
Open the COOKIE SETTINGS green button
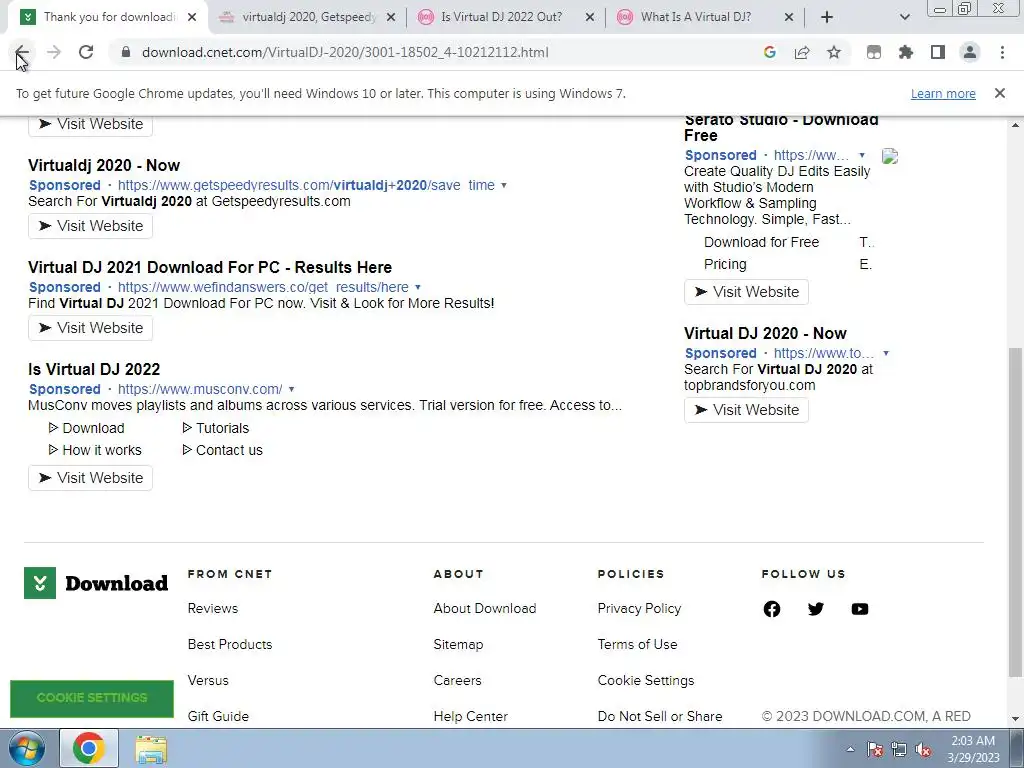coord(92,698)
